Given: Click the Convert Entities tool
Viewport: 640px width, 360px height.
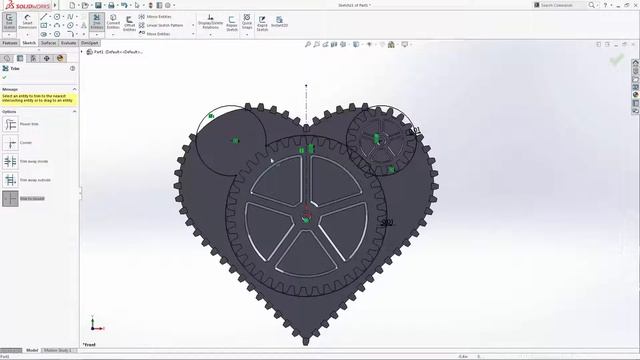Looking at the screenshot, I should pos(113,21).
